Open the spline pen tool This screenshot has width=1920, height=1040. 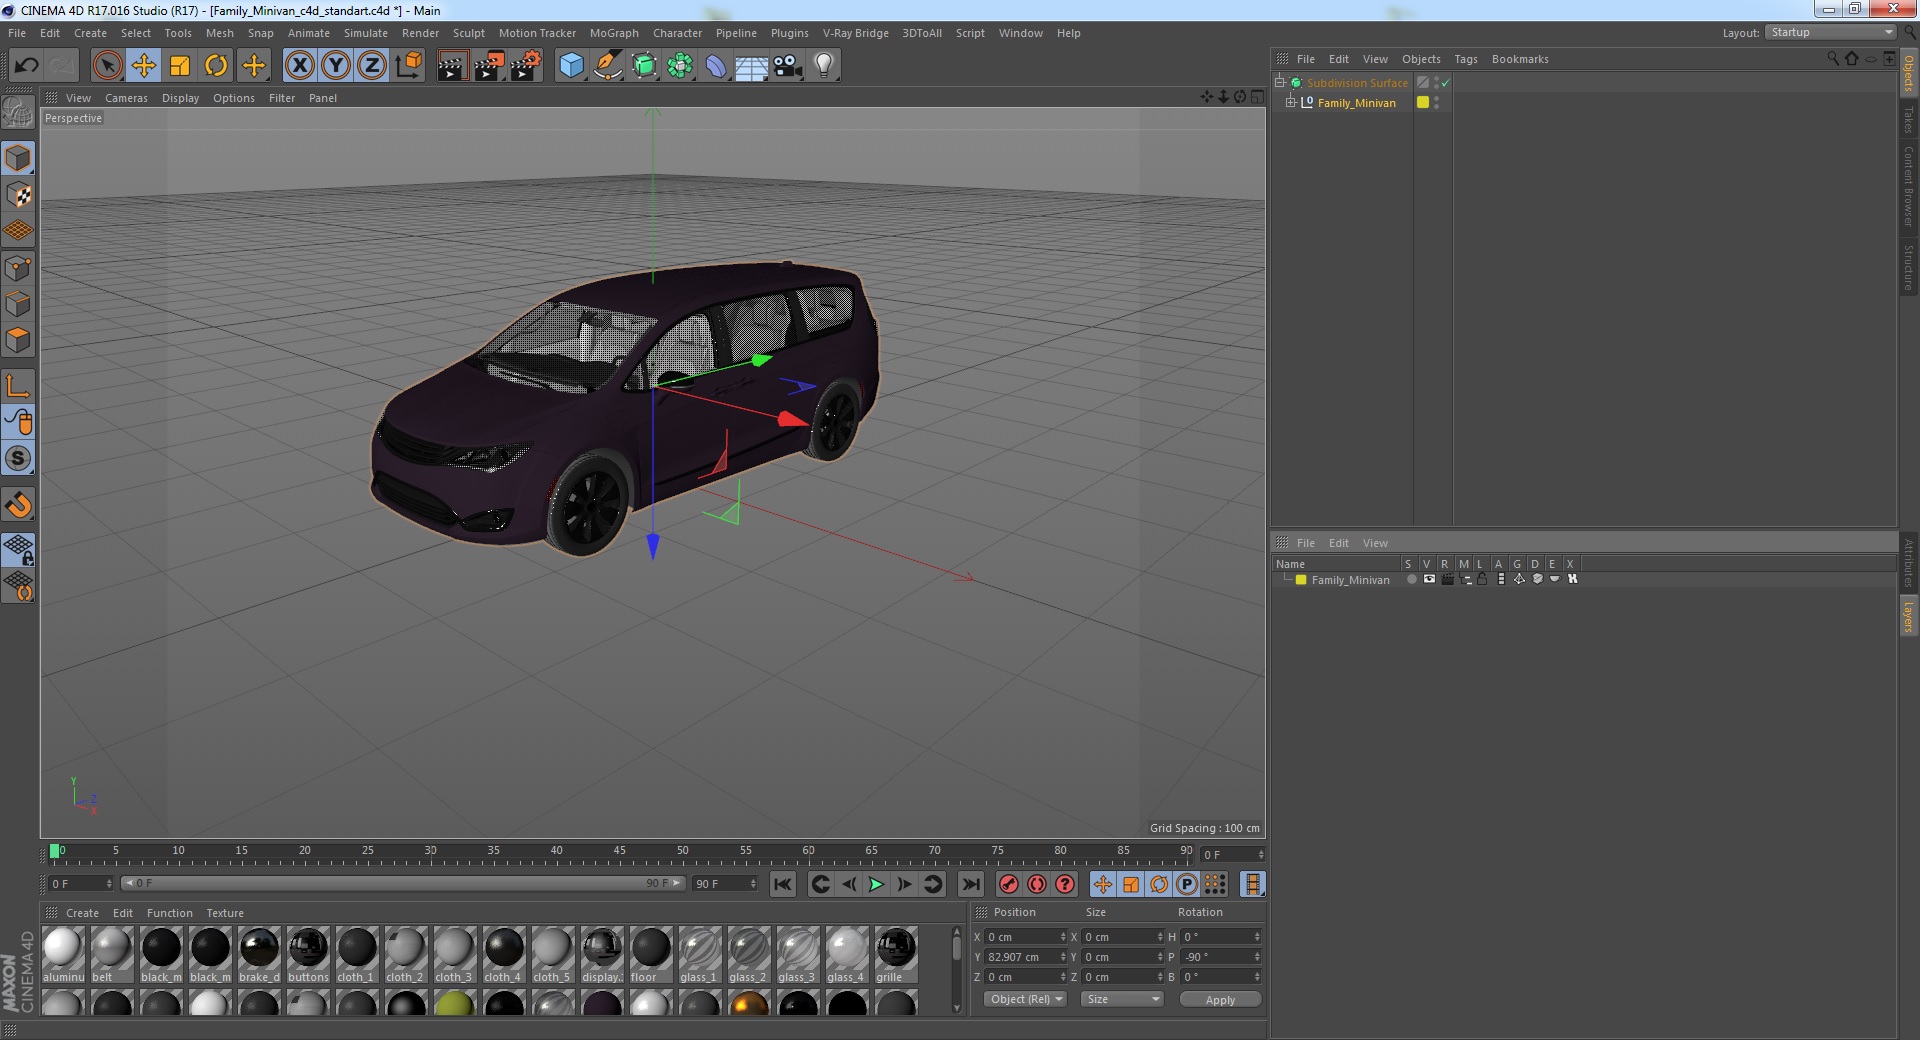pyautogui.click(x=608, y=66)
